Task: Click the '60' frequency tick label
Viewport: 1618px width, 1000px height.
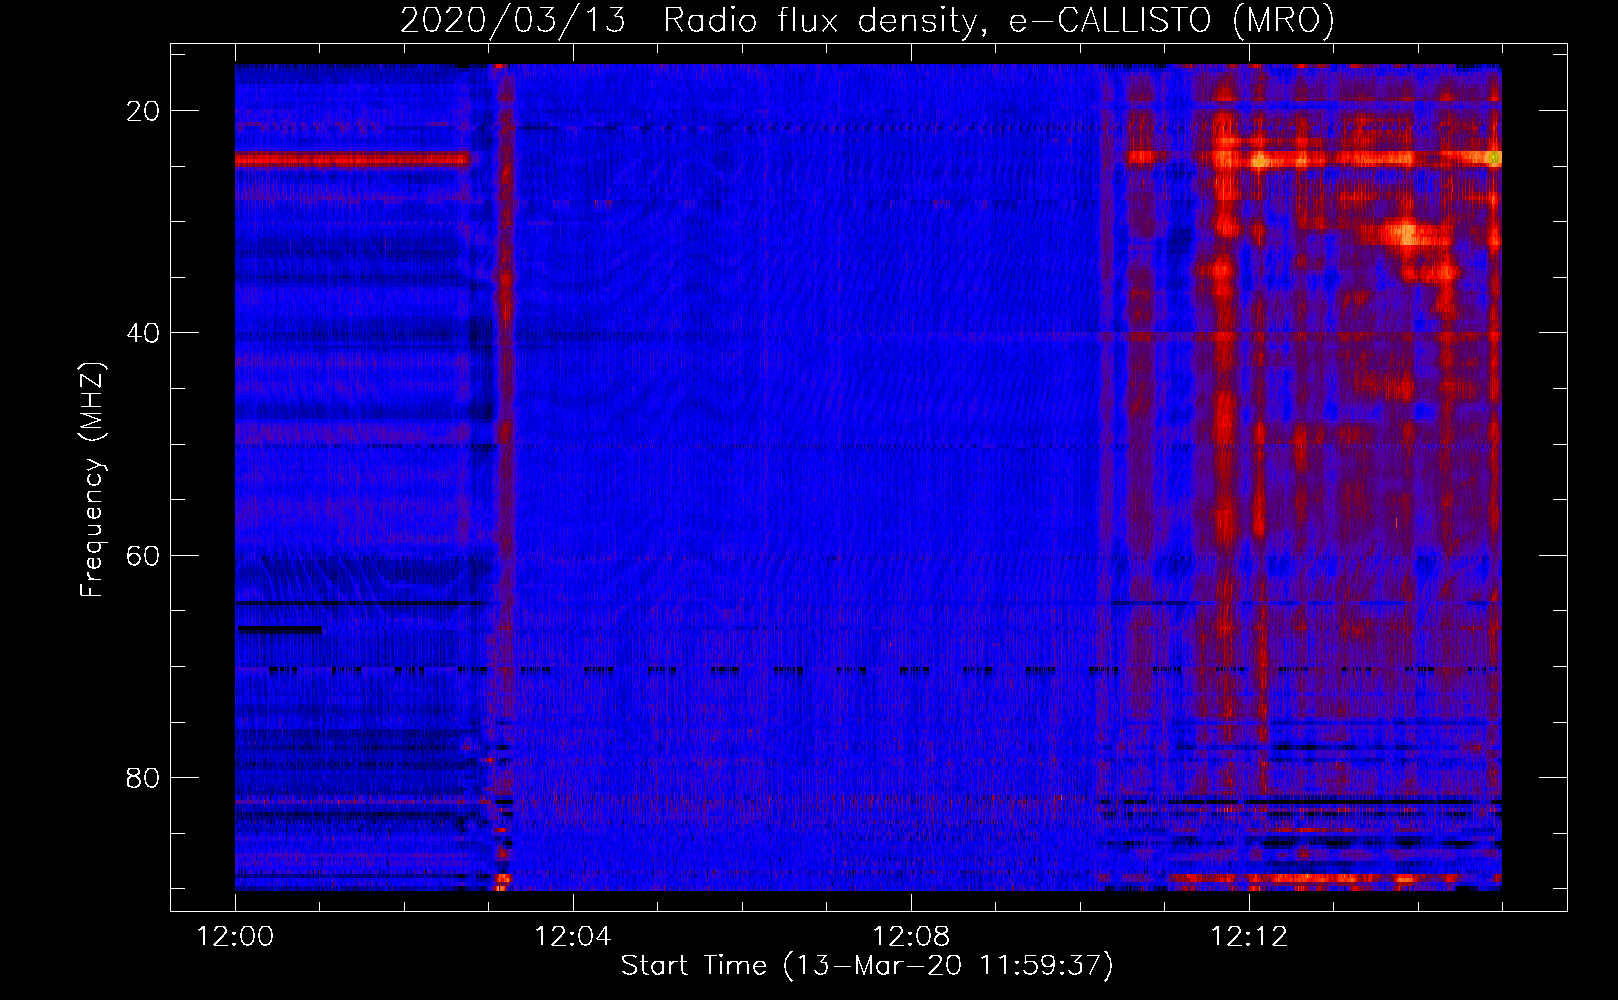Action: pos(143,555)
